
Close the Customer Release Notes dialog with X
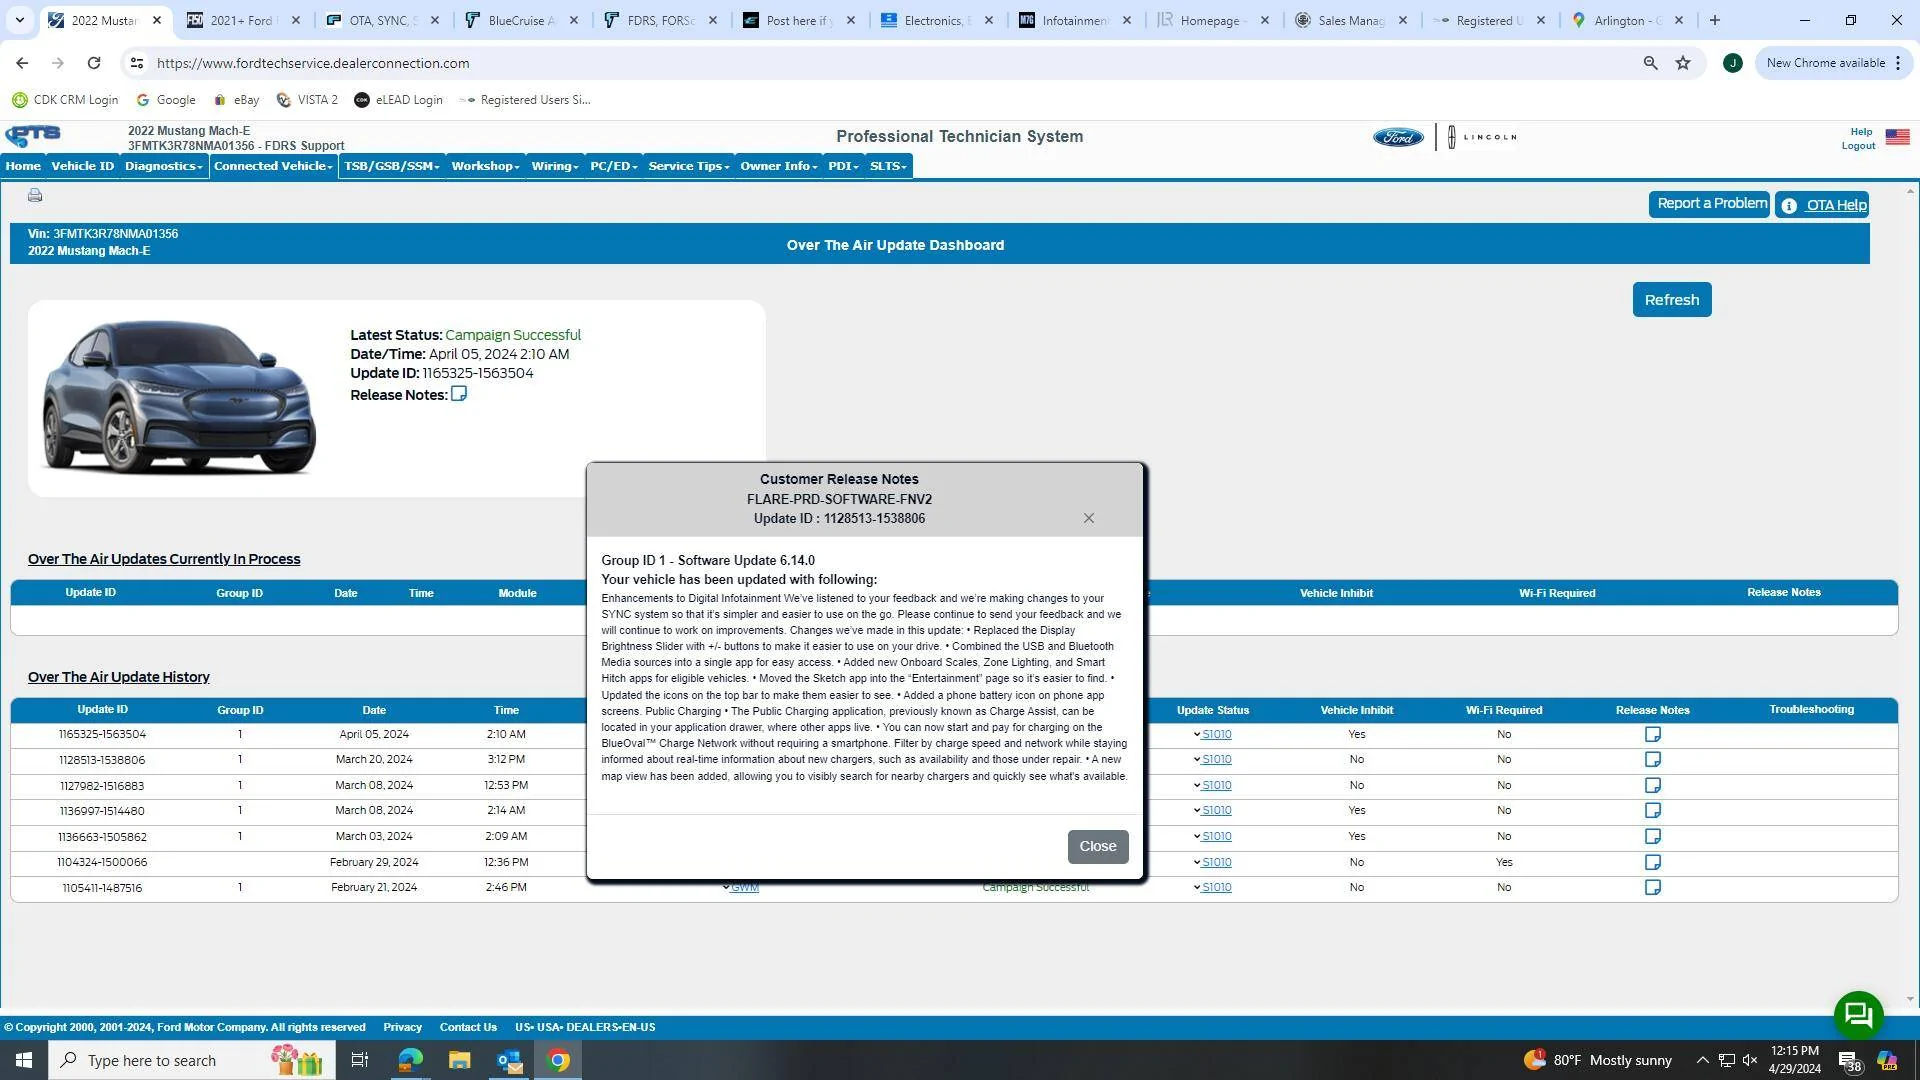pyautogui.click(x=1089, y=518)
